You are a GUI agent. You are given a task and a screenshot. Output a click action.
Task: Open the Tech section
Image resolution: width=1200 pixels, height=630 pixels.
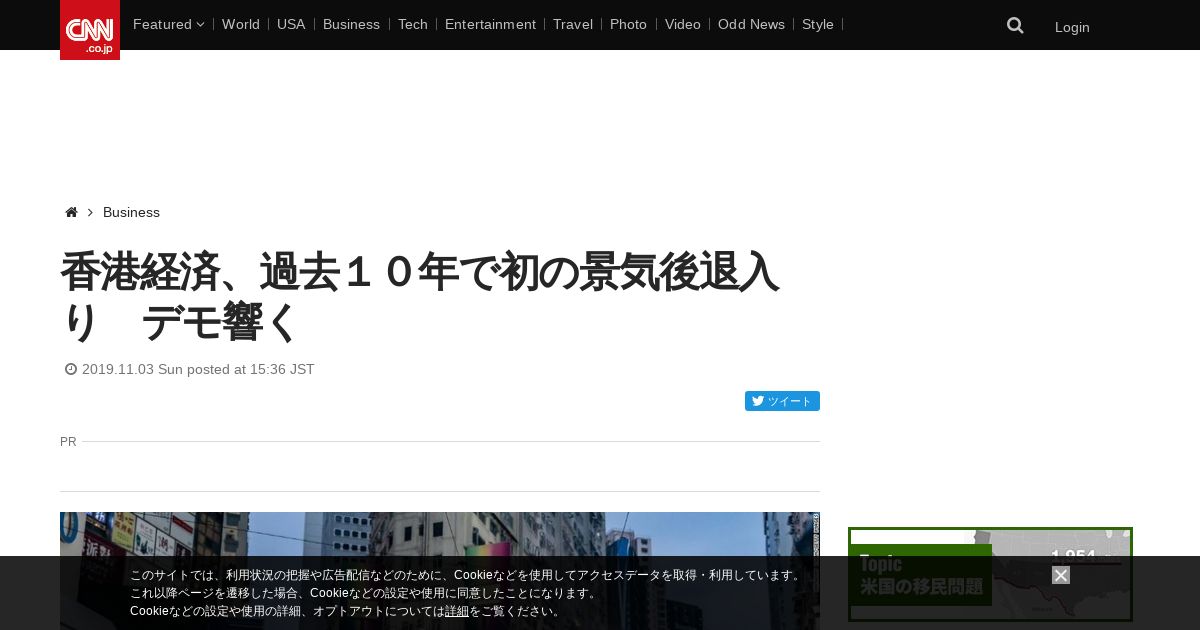click(x=413, y=24)
